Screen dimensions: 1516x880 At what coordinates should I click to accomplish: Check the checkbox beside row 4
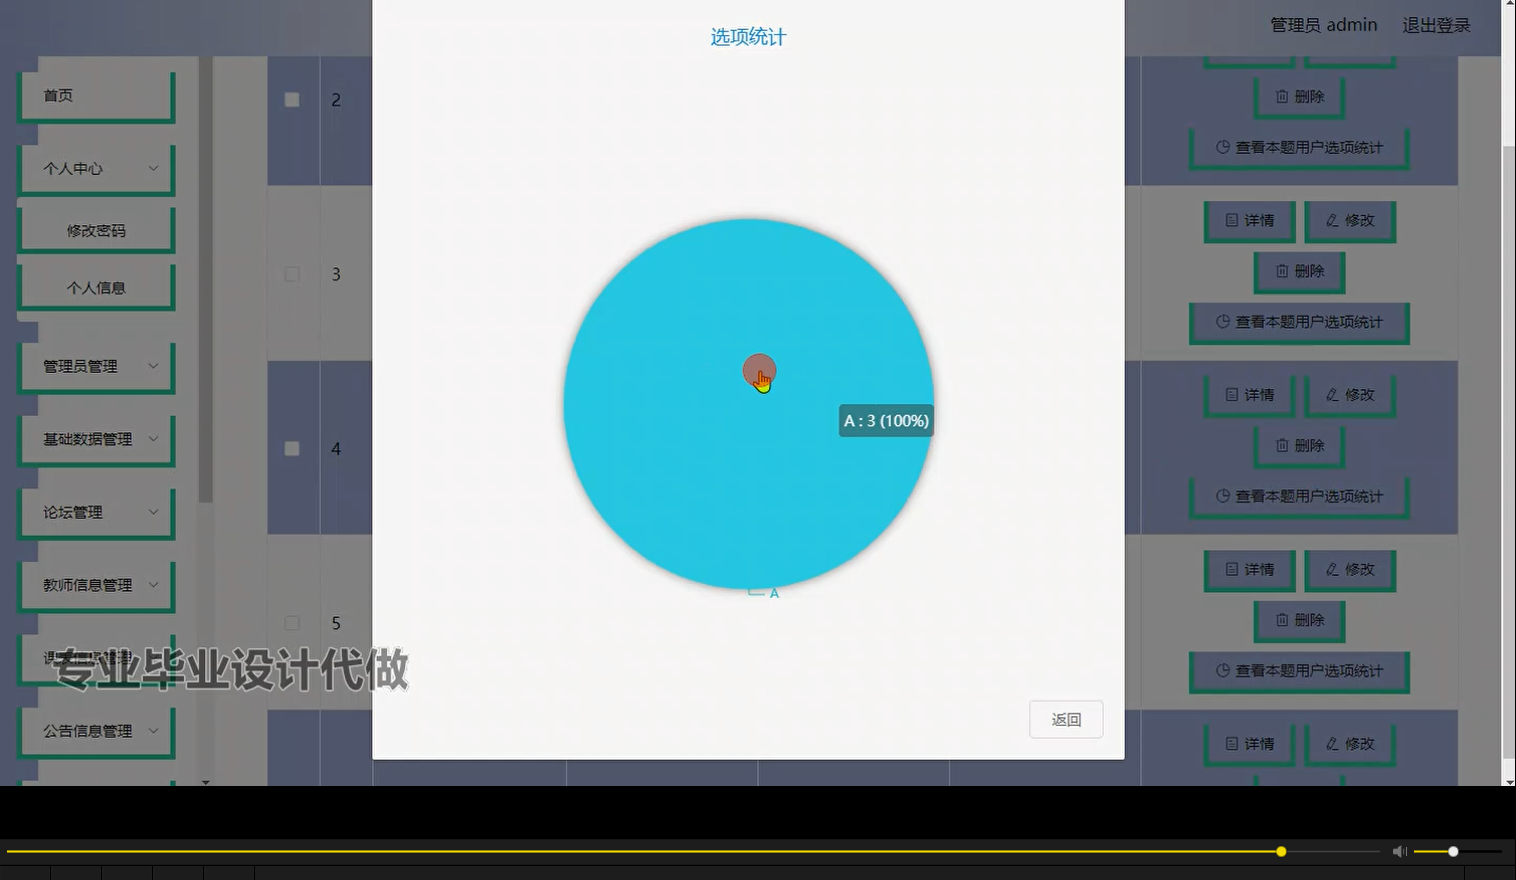[291, 449]
